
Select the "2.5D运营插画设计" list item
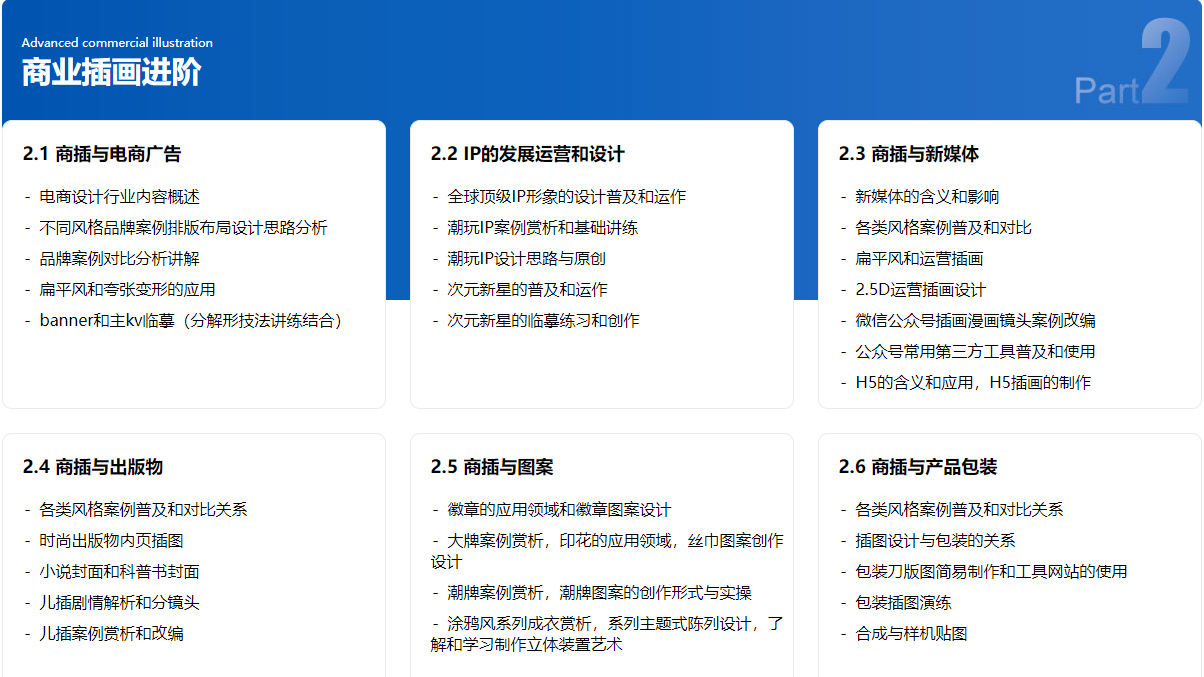click(920, 290)
